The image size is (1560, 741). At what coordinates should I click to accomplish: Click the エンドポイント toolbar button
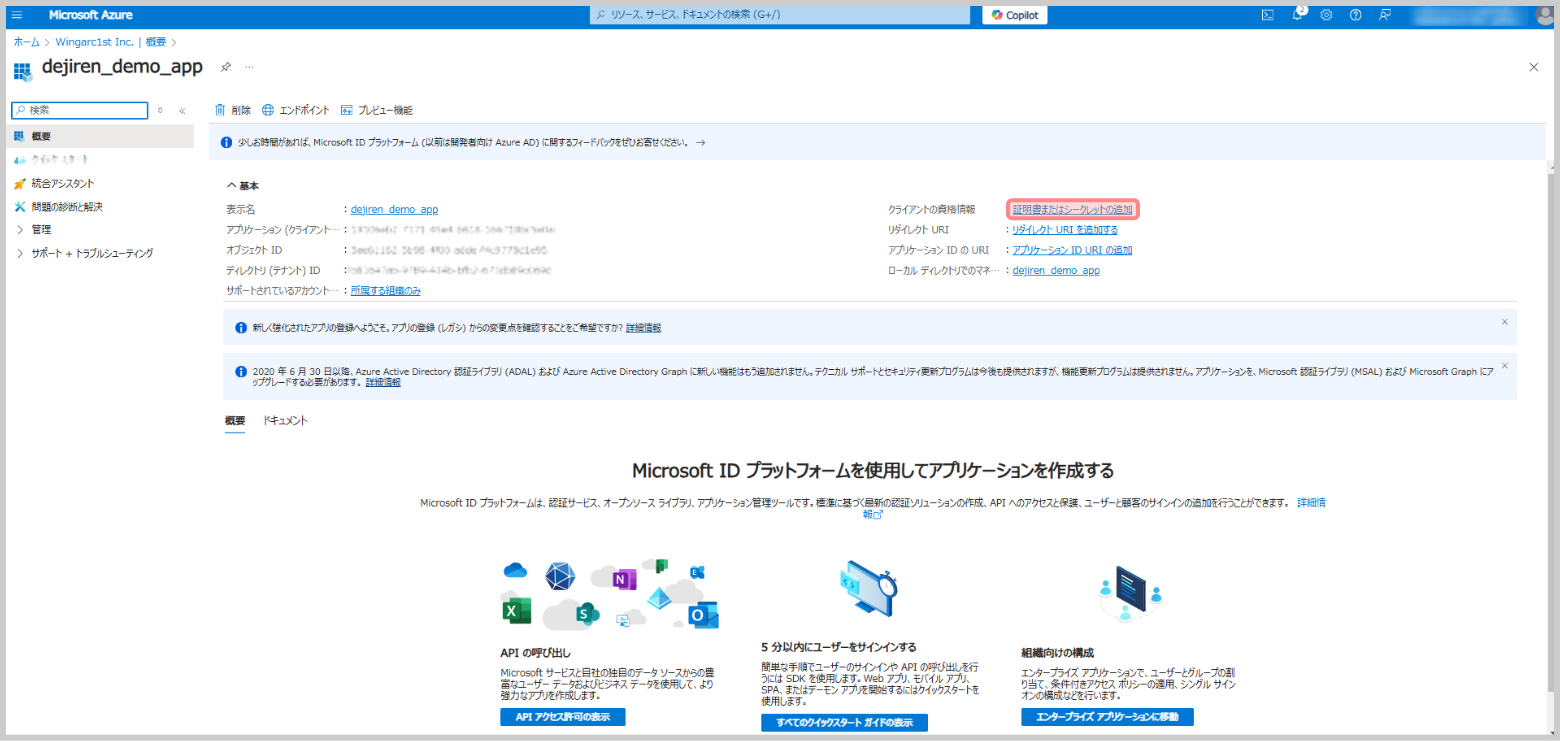[x=296, y=110]
